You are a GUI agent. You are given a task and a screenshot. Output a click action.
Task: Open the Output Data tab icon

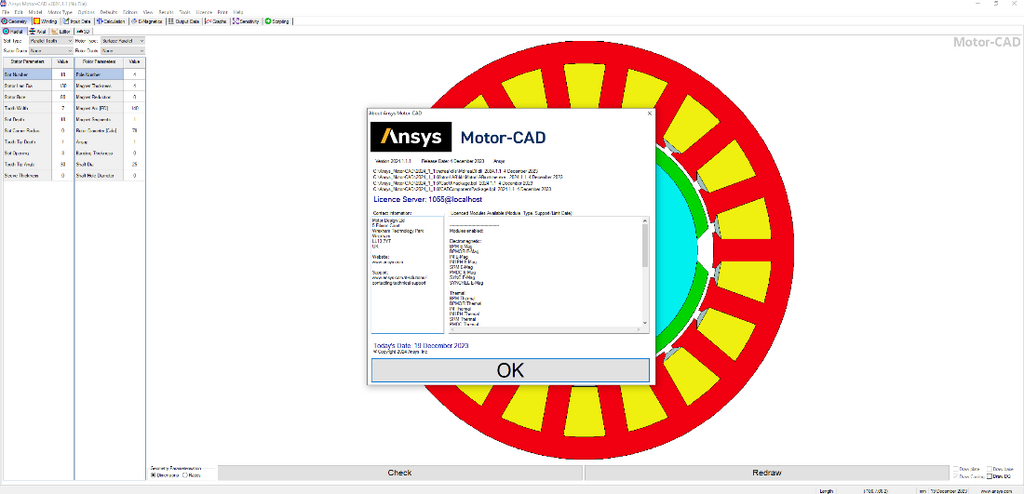(x=170, y=22)
